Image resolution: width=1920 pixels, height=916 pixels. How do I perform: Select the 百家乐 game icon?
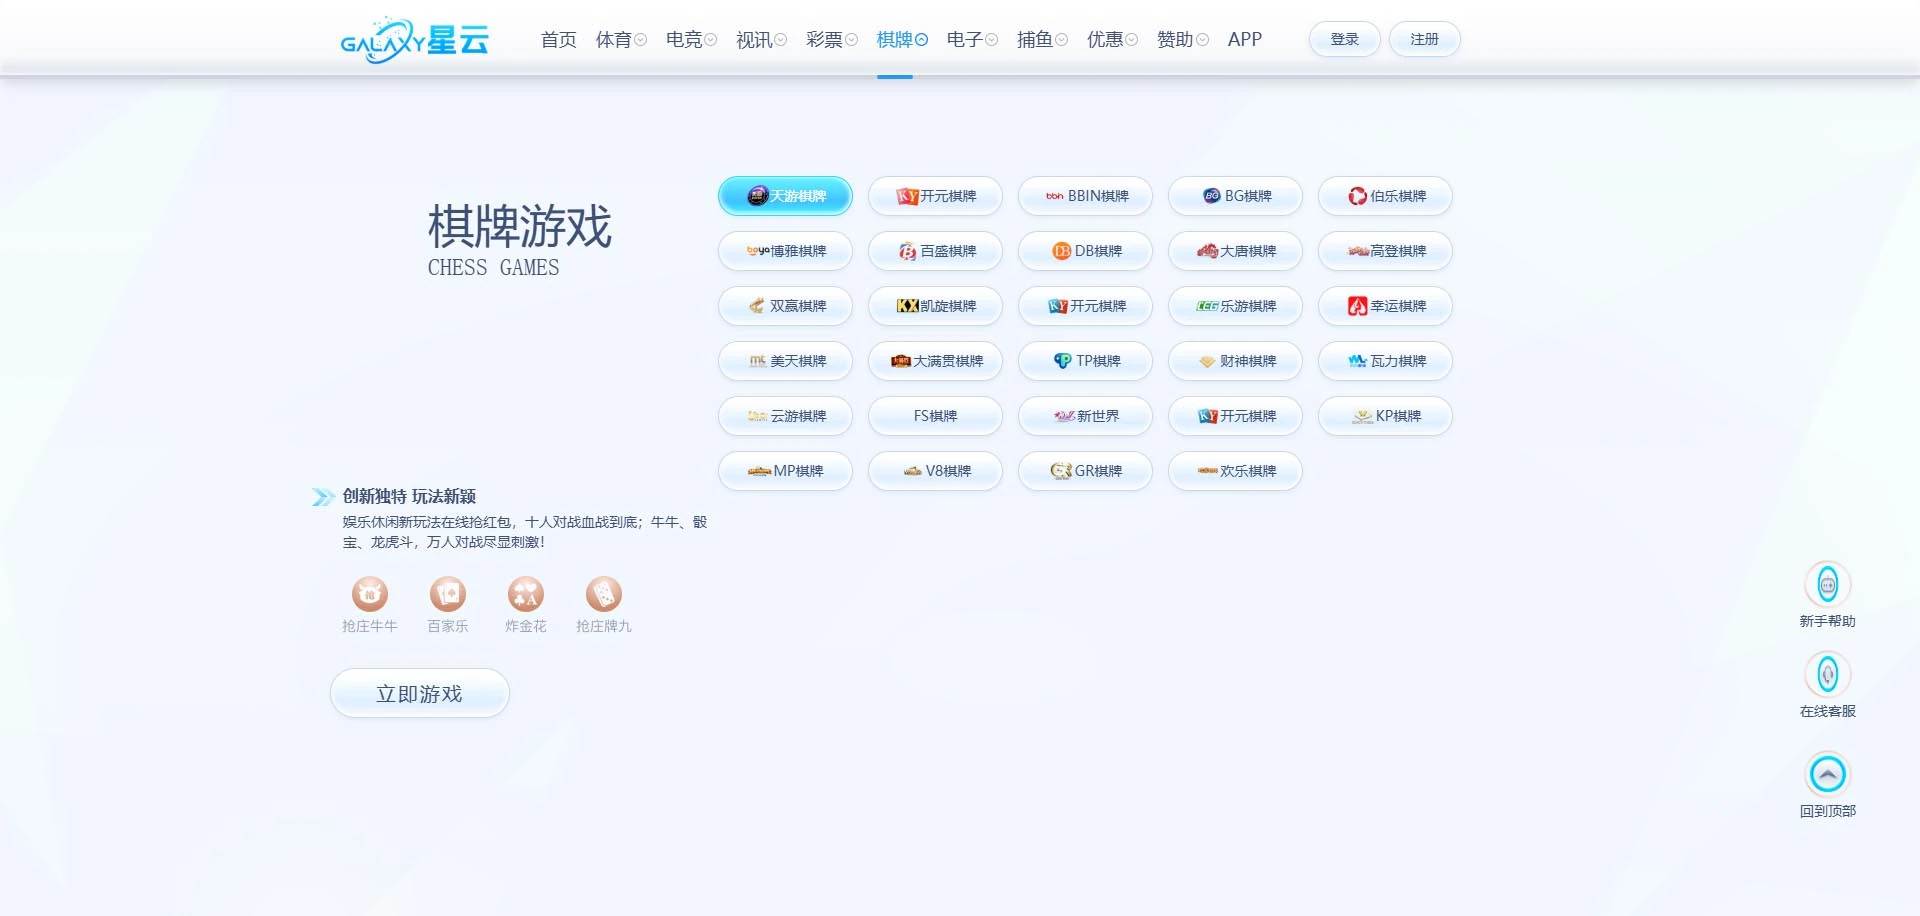pos(447,592)
